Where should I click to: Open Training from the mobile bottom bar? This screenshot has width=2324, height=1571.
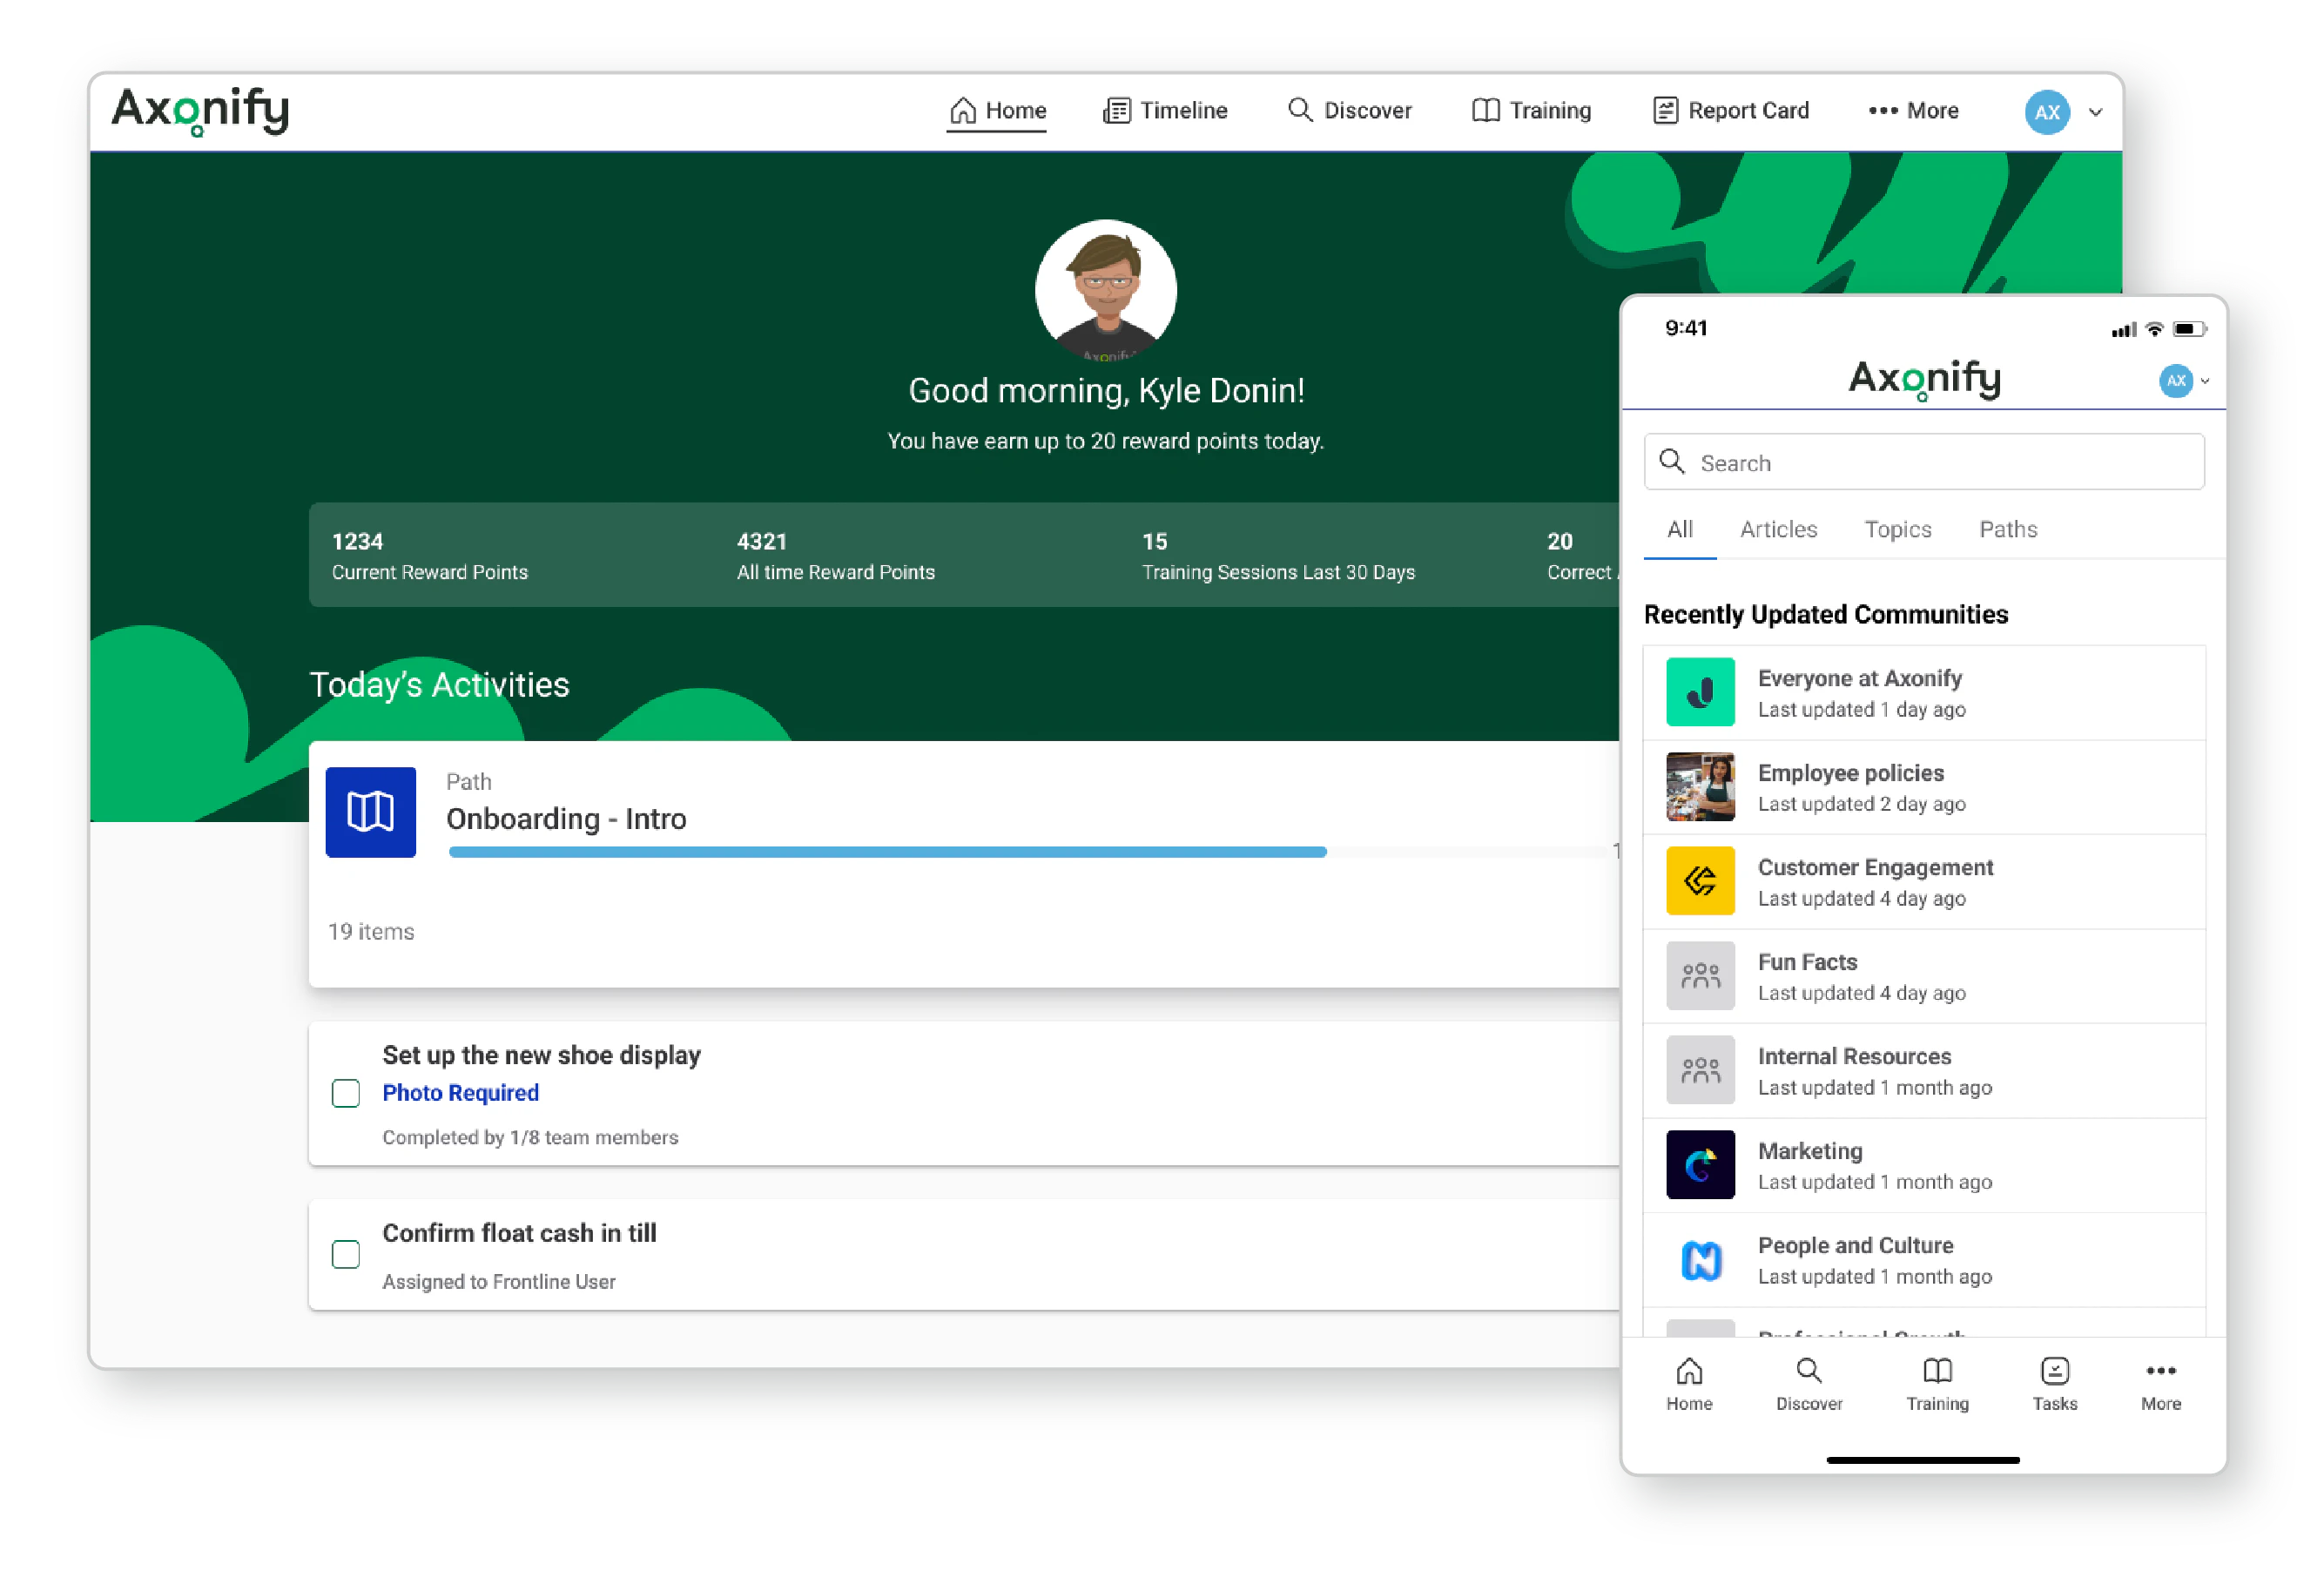tap(1937, 1383)
